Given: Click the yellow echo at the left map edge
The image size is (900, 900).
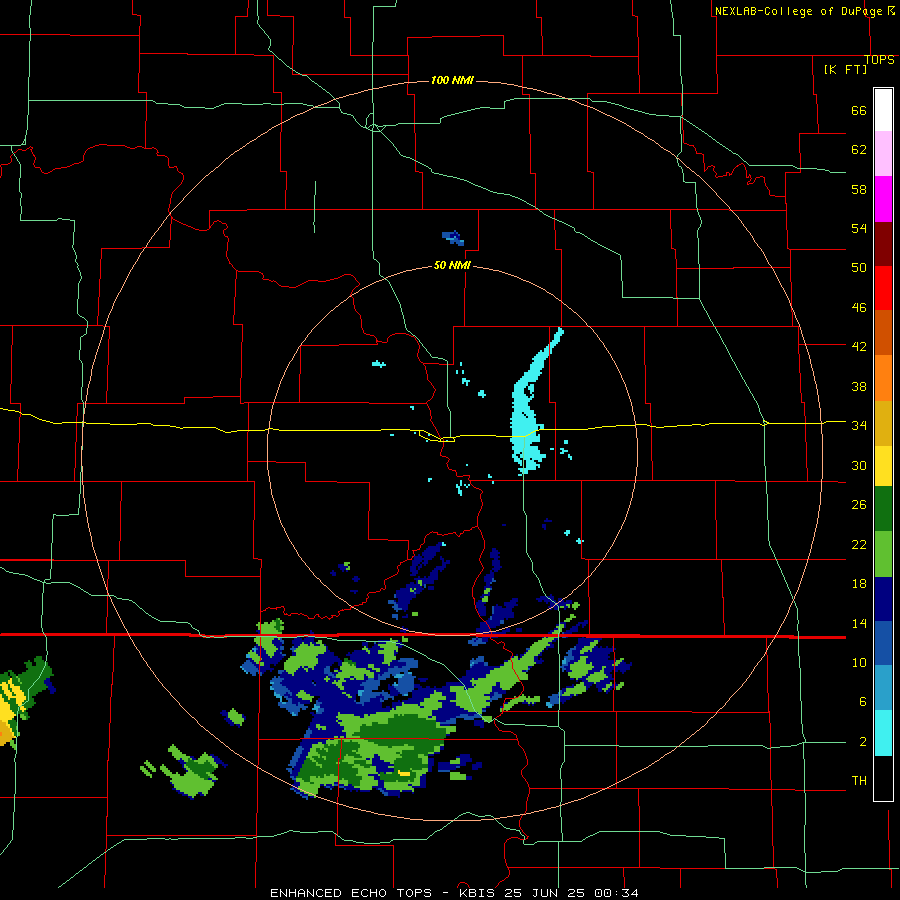Looking at the screenshot, I should tap(10, 709).
